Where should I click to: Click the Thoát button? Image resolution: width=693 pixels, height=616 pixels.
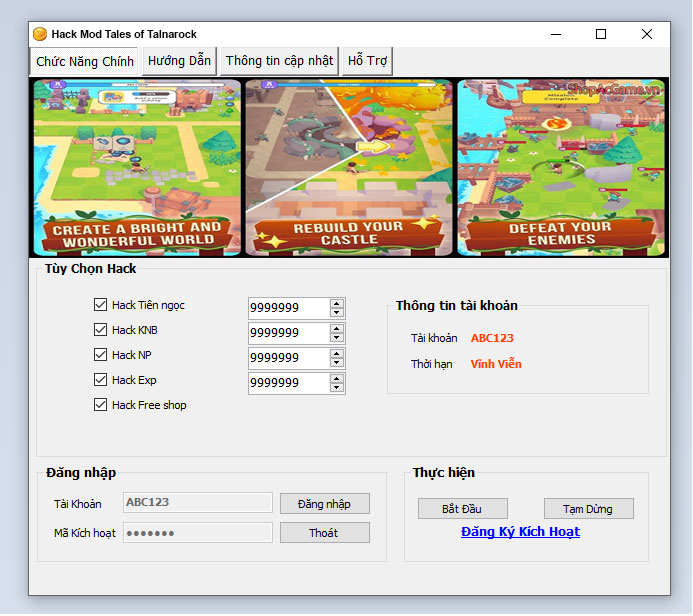(324, 533)
